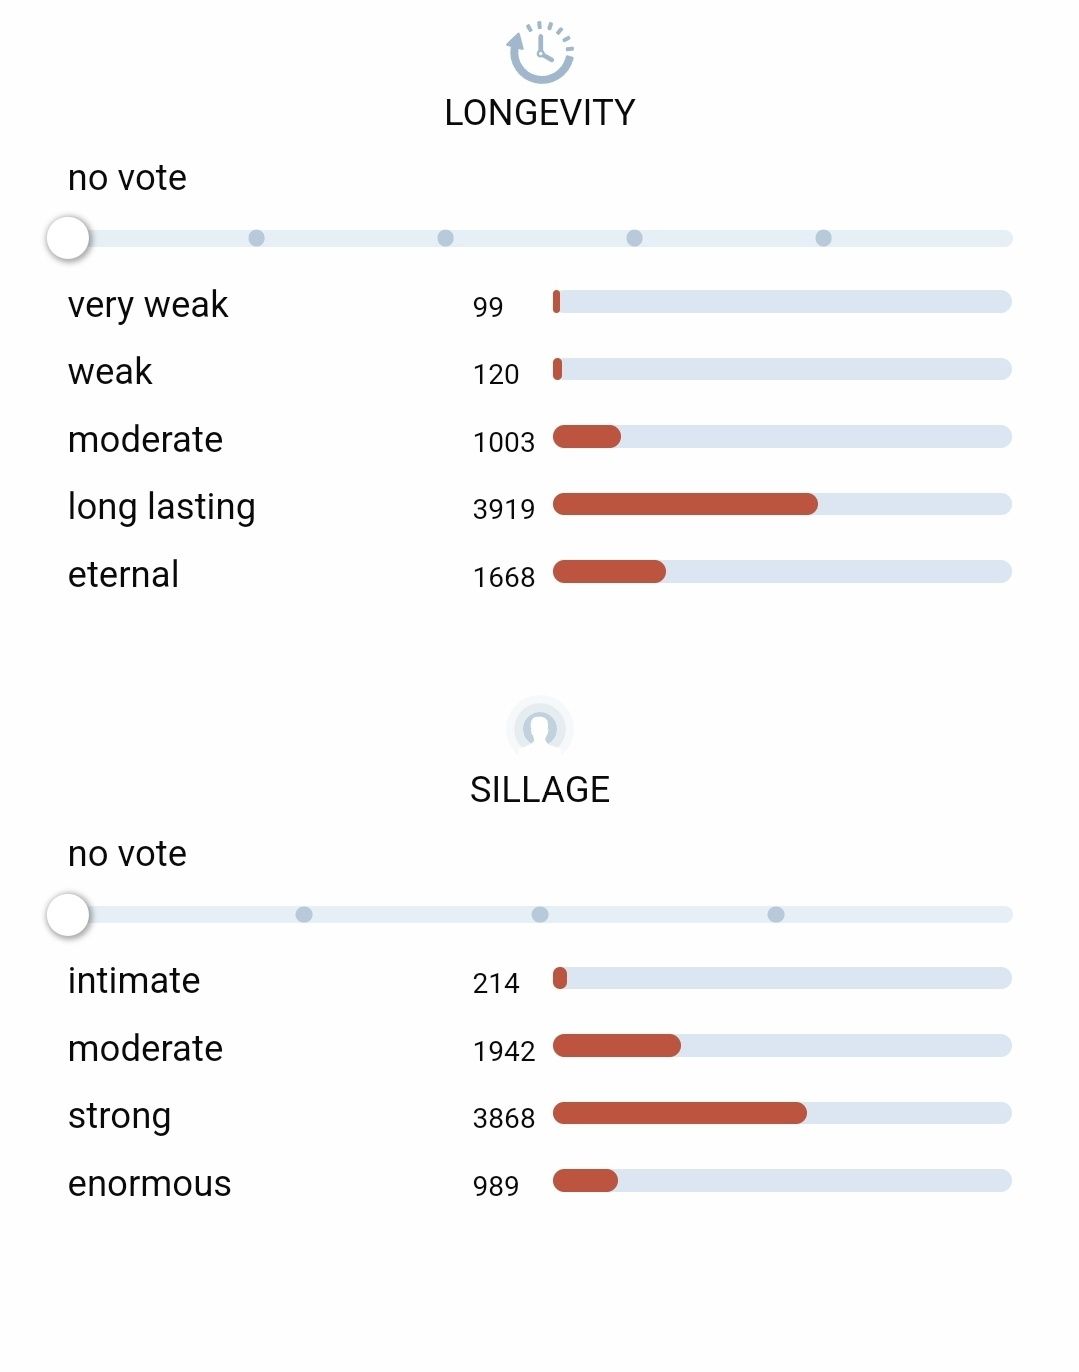
Task: Click the LONGEVITY heading
Action: (540, 113)
